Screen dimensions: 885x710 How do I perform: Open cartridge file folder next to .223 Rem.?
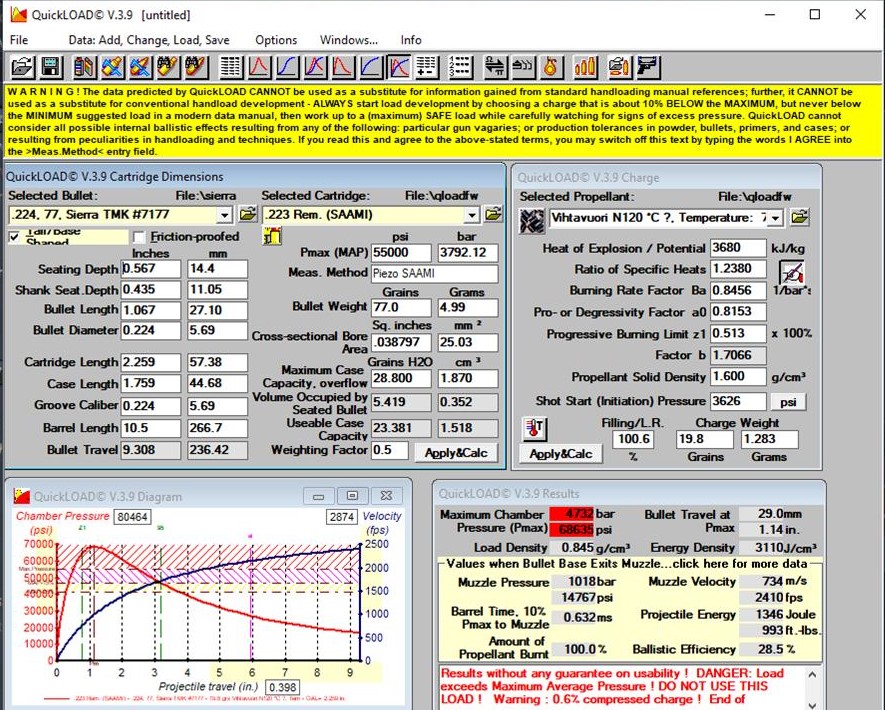pyautogui.click(x=493, y=214)
